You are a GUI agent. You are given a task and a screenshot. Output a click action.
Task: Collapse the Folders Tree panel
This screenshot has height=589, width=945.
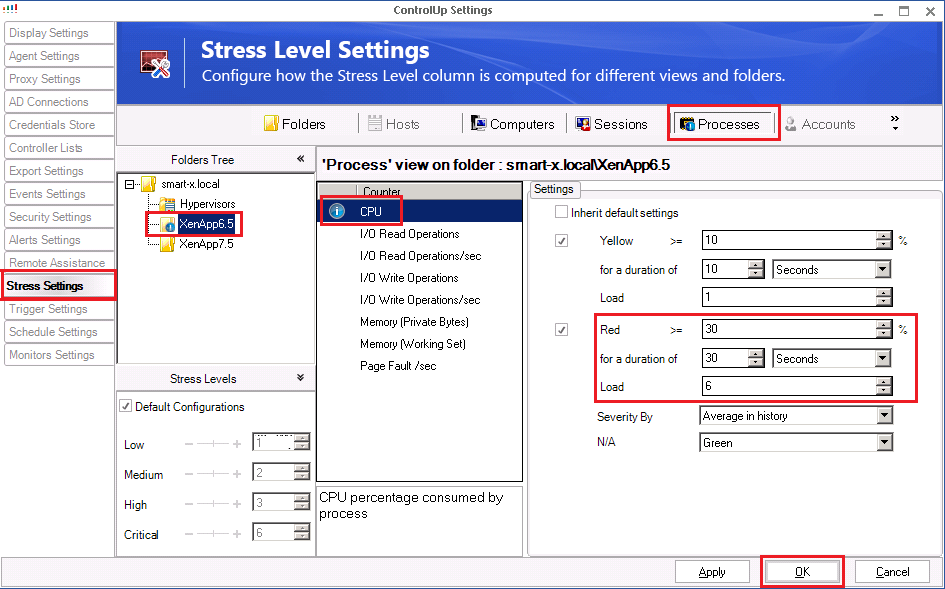(x=300, y=159)
